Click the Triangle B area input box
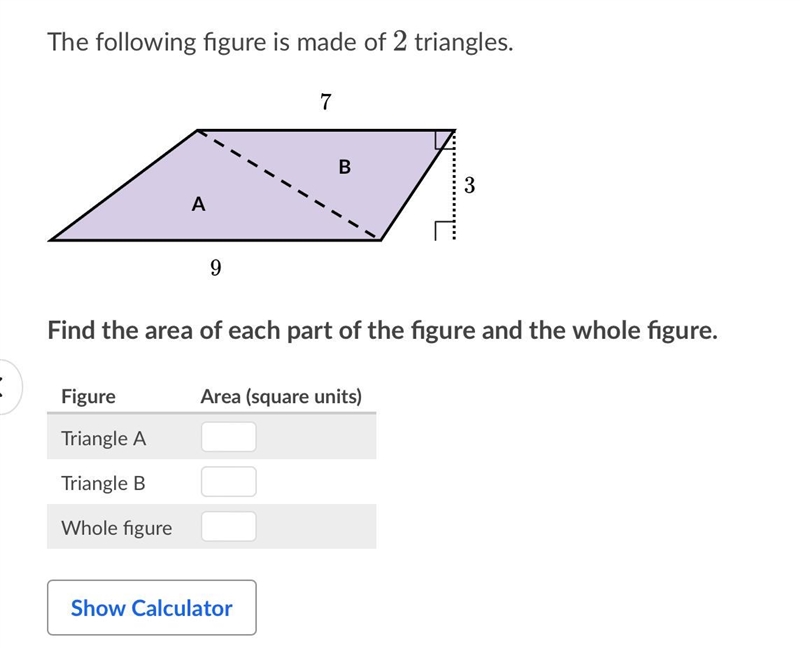 tap(229, 482)
